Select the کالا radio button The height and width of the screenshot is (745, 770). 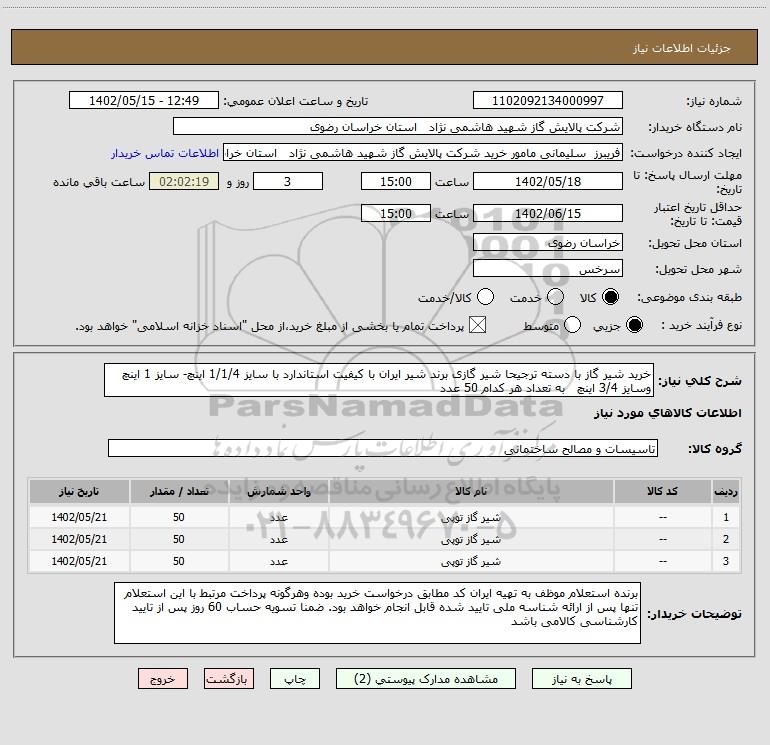coord(610,297)
